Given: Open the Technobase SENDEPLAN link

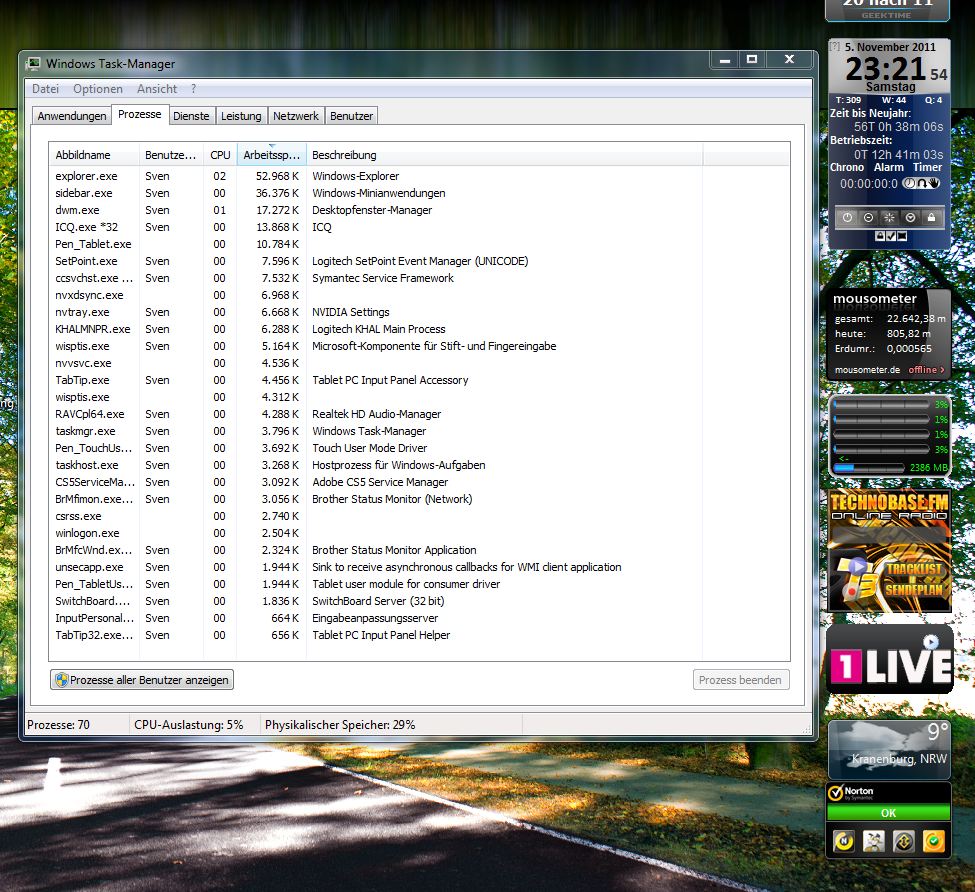Looking at the screenshot, I should pos(914,590).
